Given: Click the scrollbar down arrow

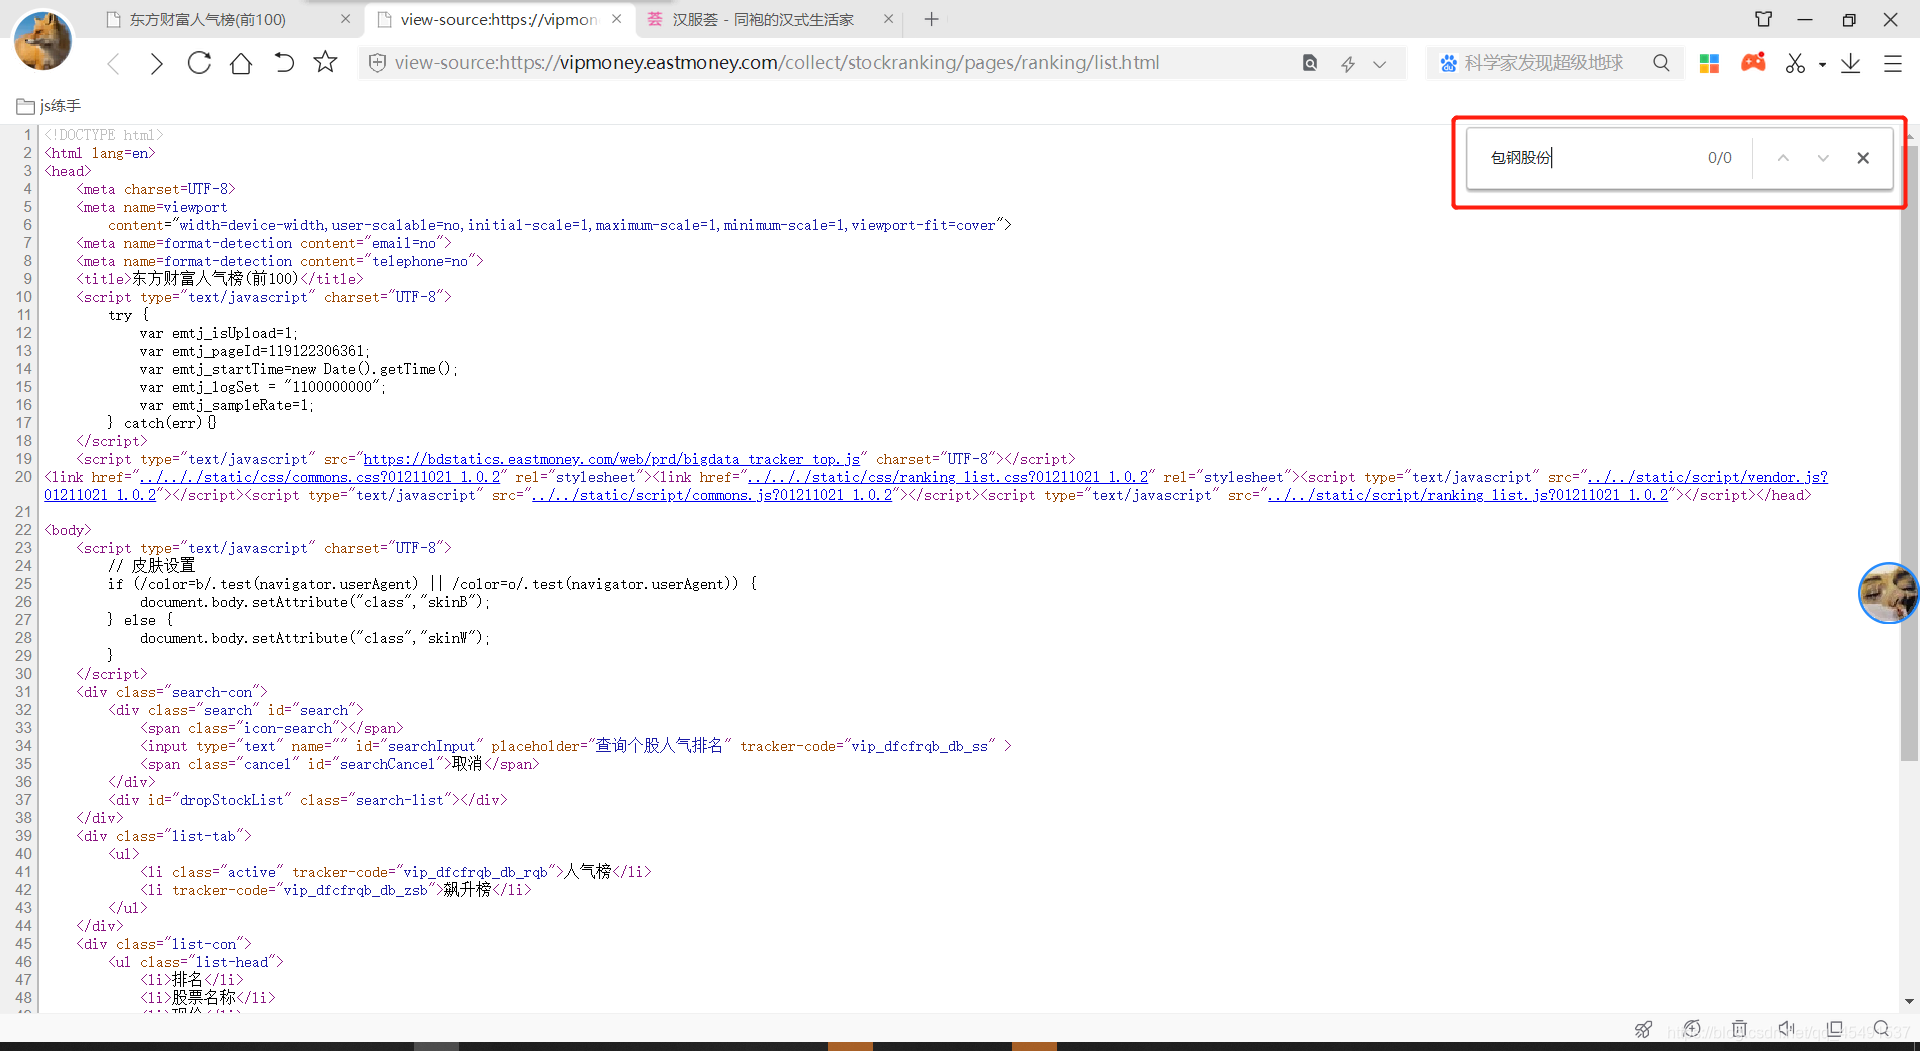Looking at the screenshot, I should (1909, 1001).
